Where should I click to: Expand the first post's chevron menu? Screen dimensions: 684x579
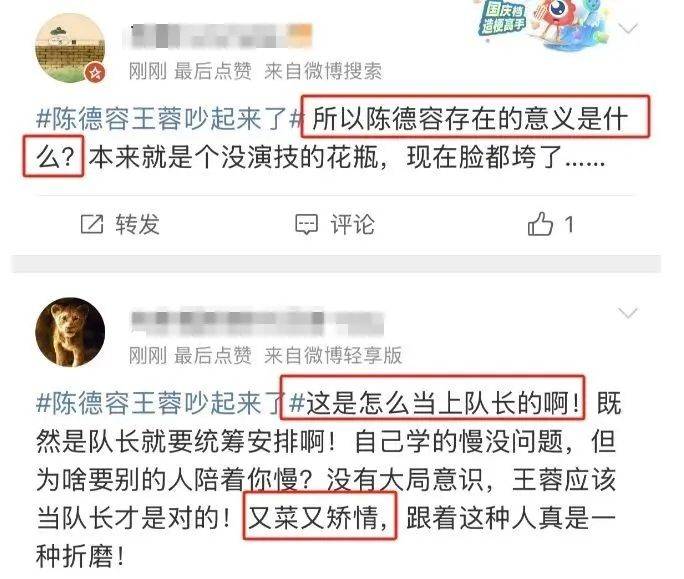(628, 29)
